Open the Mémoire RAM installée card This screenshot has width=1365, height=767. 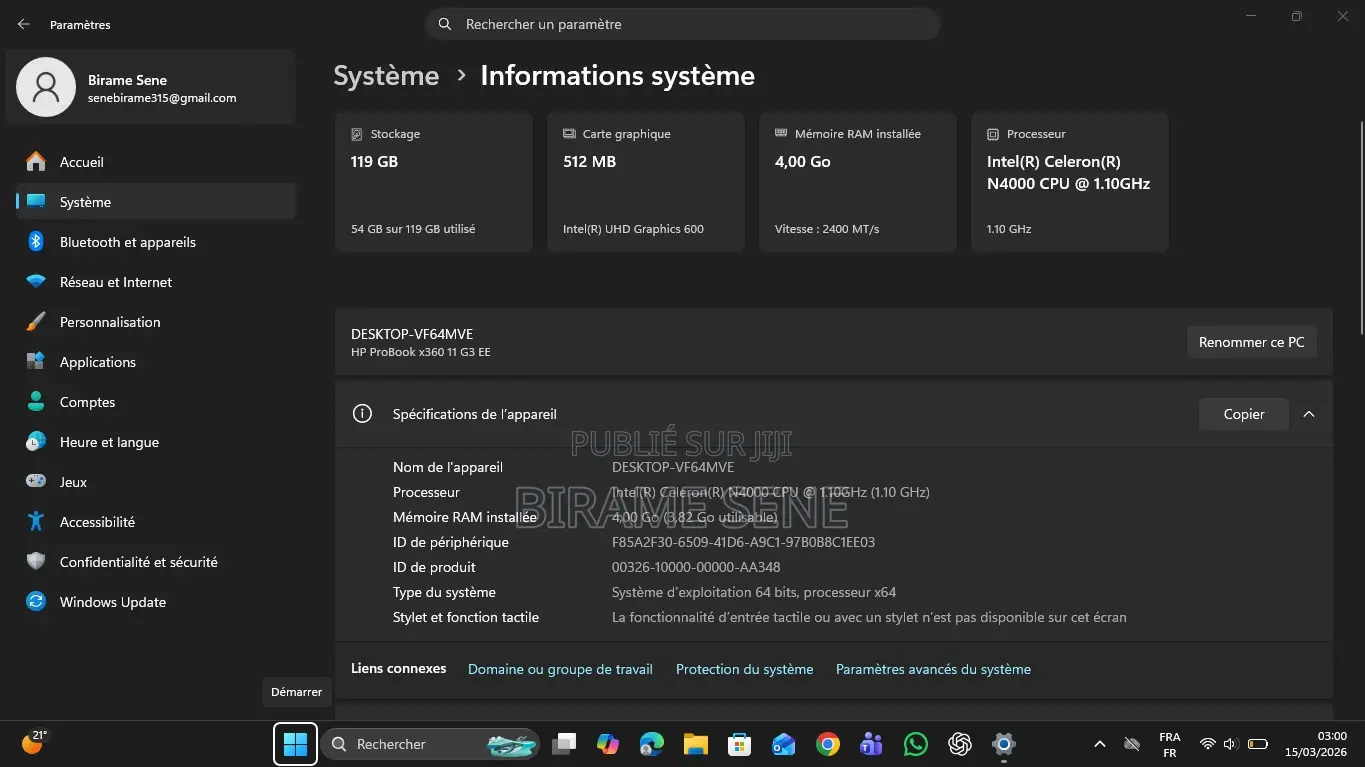click(x=858, y=181)
